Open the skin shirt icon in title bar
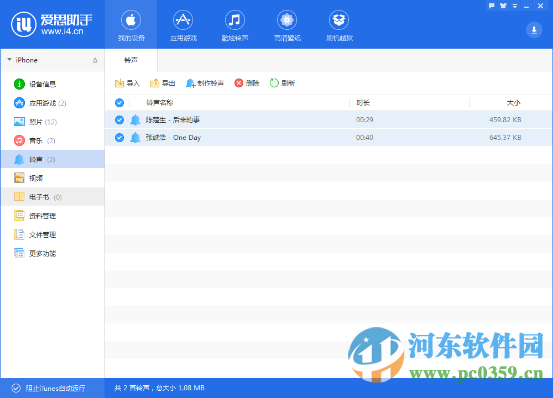 pyautogui.click(x=503, y=6)
